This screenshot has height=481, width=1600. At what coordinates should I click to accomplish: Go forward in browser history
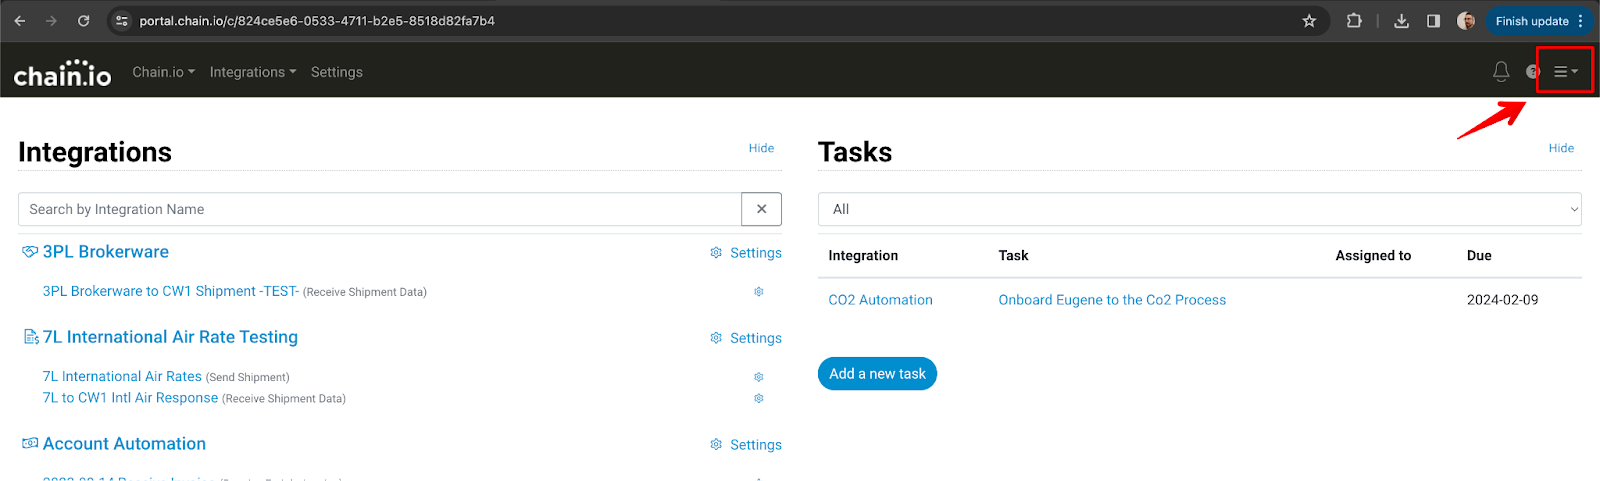coord(51,21)
